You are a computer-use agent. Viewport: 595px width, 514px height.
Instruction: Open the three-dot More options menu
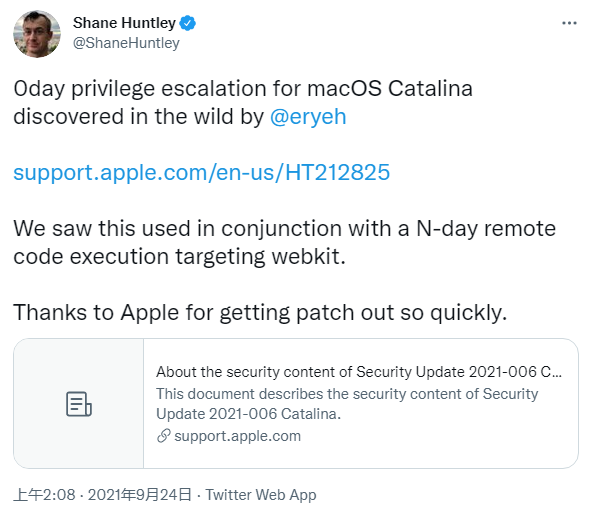[569, 23]
